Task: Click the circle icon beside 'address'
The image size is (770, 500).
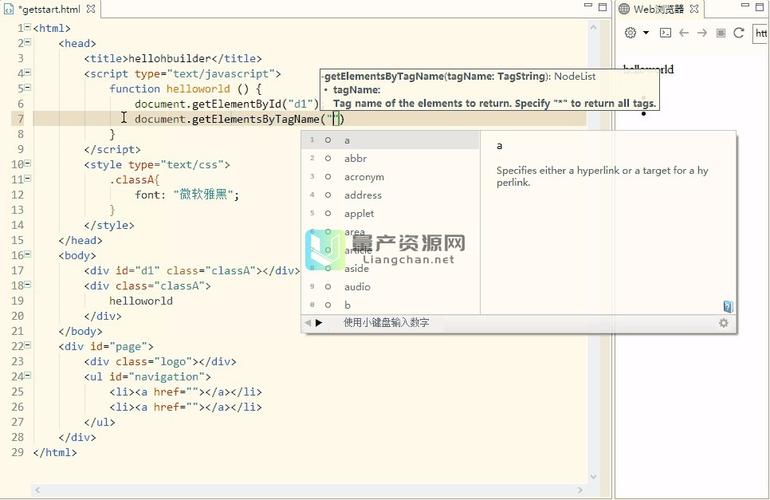Action: click(x=328, y=195)
